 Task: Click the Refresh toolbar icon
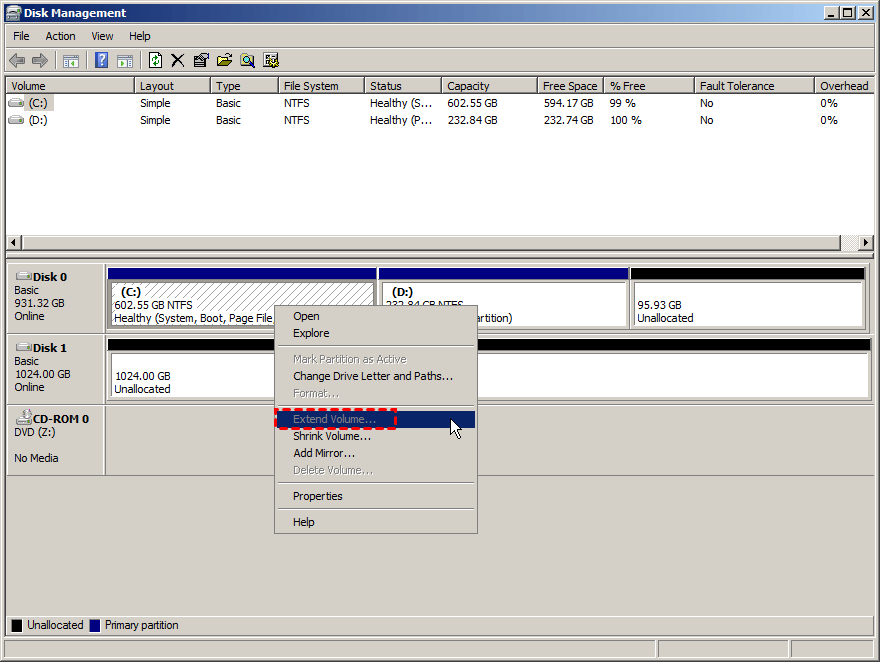tap(155, 61)
